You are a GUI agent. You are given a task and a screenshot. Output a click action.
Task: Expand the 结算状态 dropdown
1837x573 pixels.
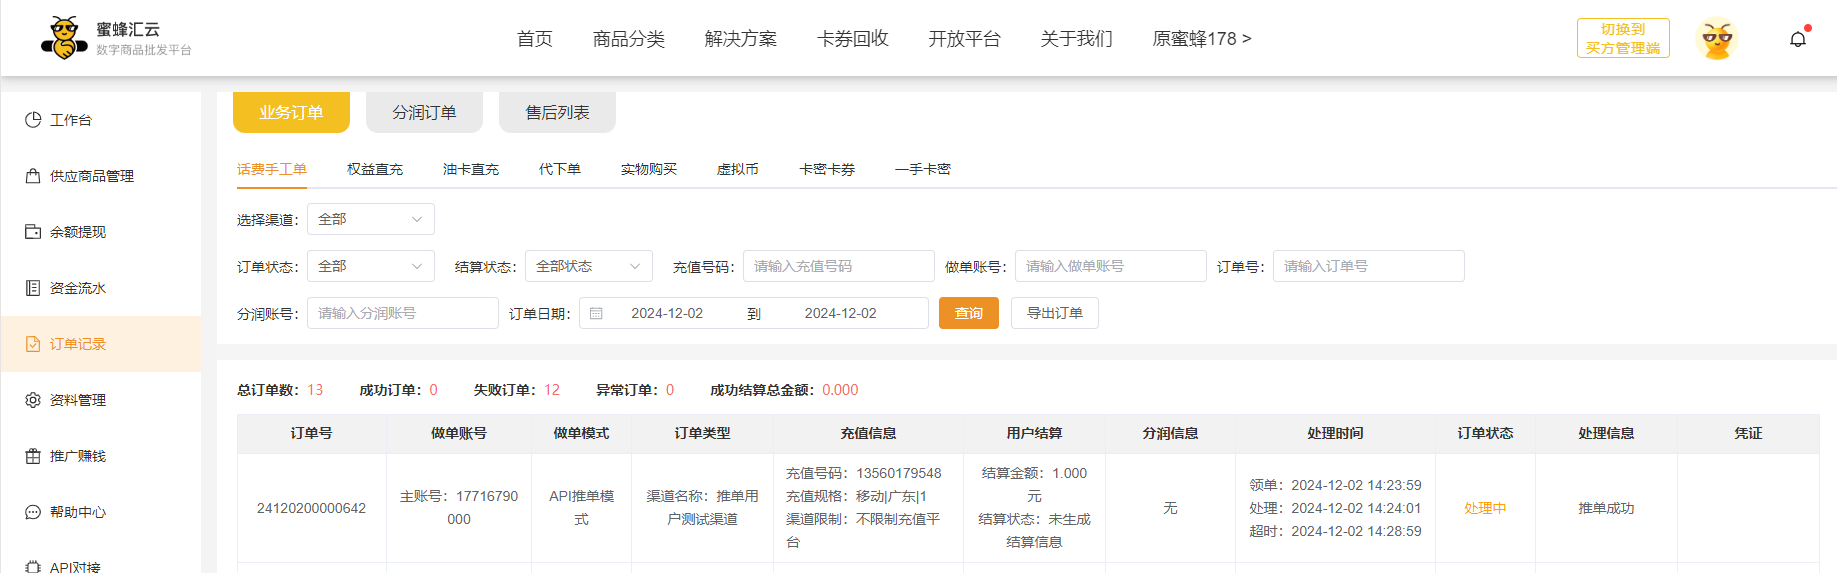[588, 266]
